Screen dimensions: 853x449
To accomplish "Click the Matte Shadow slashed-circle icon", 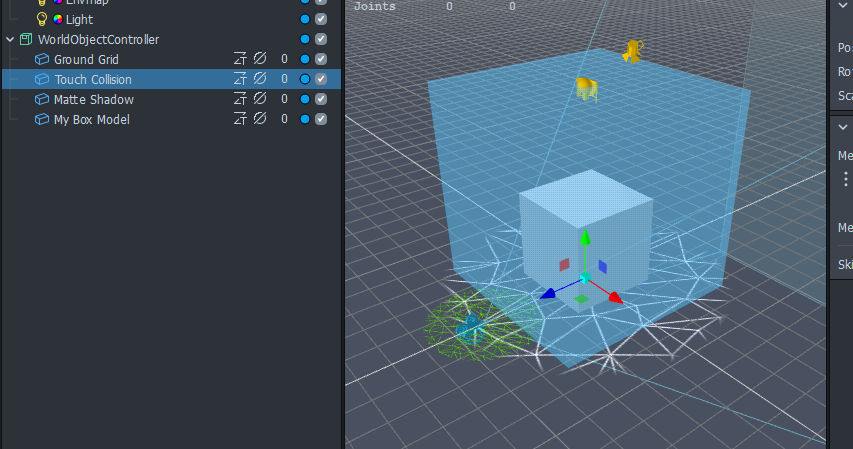I will click(260, 98).
